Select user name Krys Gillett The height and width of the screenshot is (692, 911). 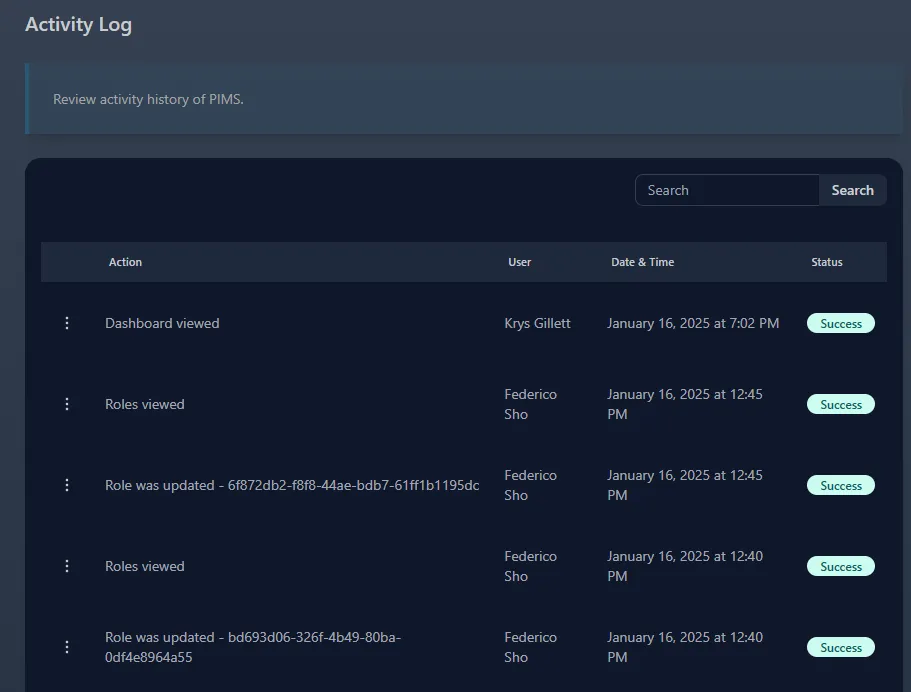(537, 323)
